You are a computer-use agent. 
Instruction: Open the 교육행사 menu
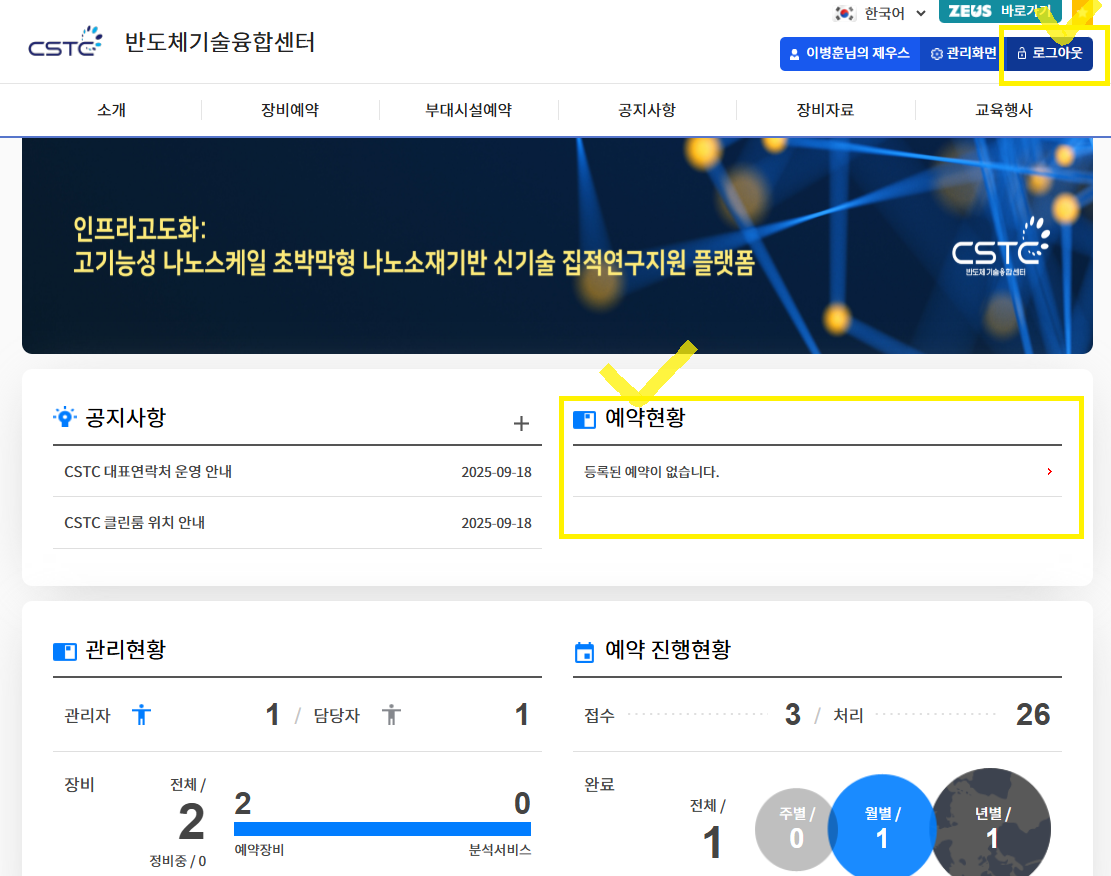coord(1004,110)
